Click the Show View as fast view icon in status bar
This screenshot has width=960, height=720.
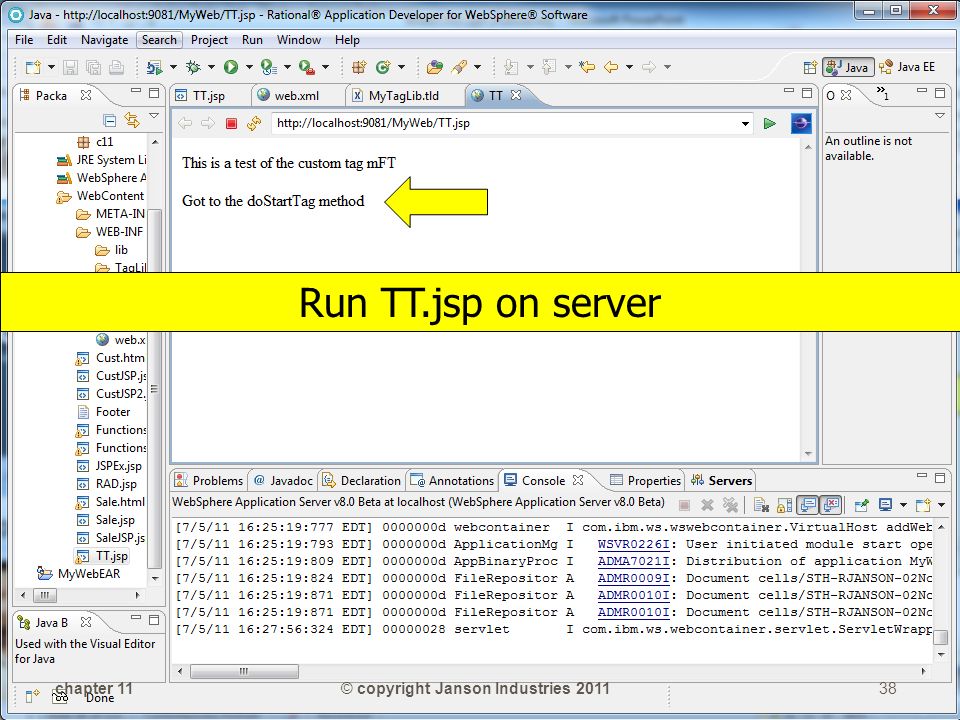pyautogui.click(x=32, y=696)
